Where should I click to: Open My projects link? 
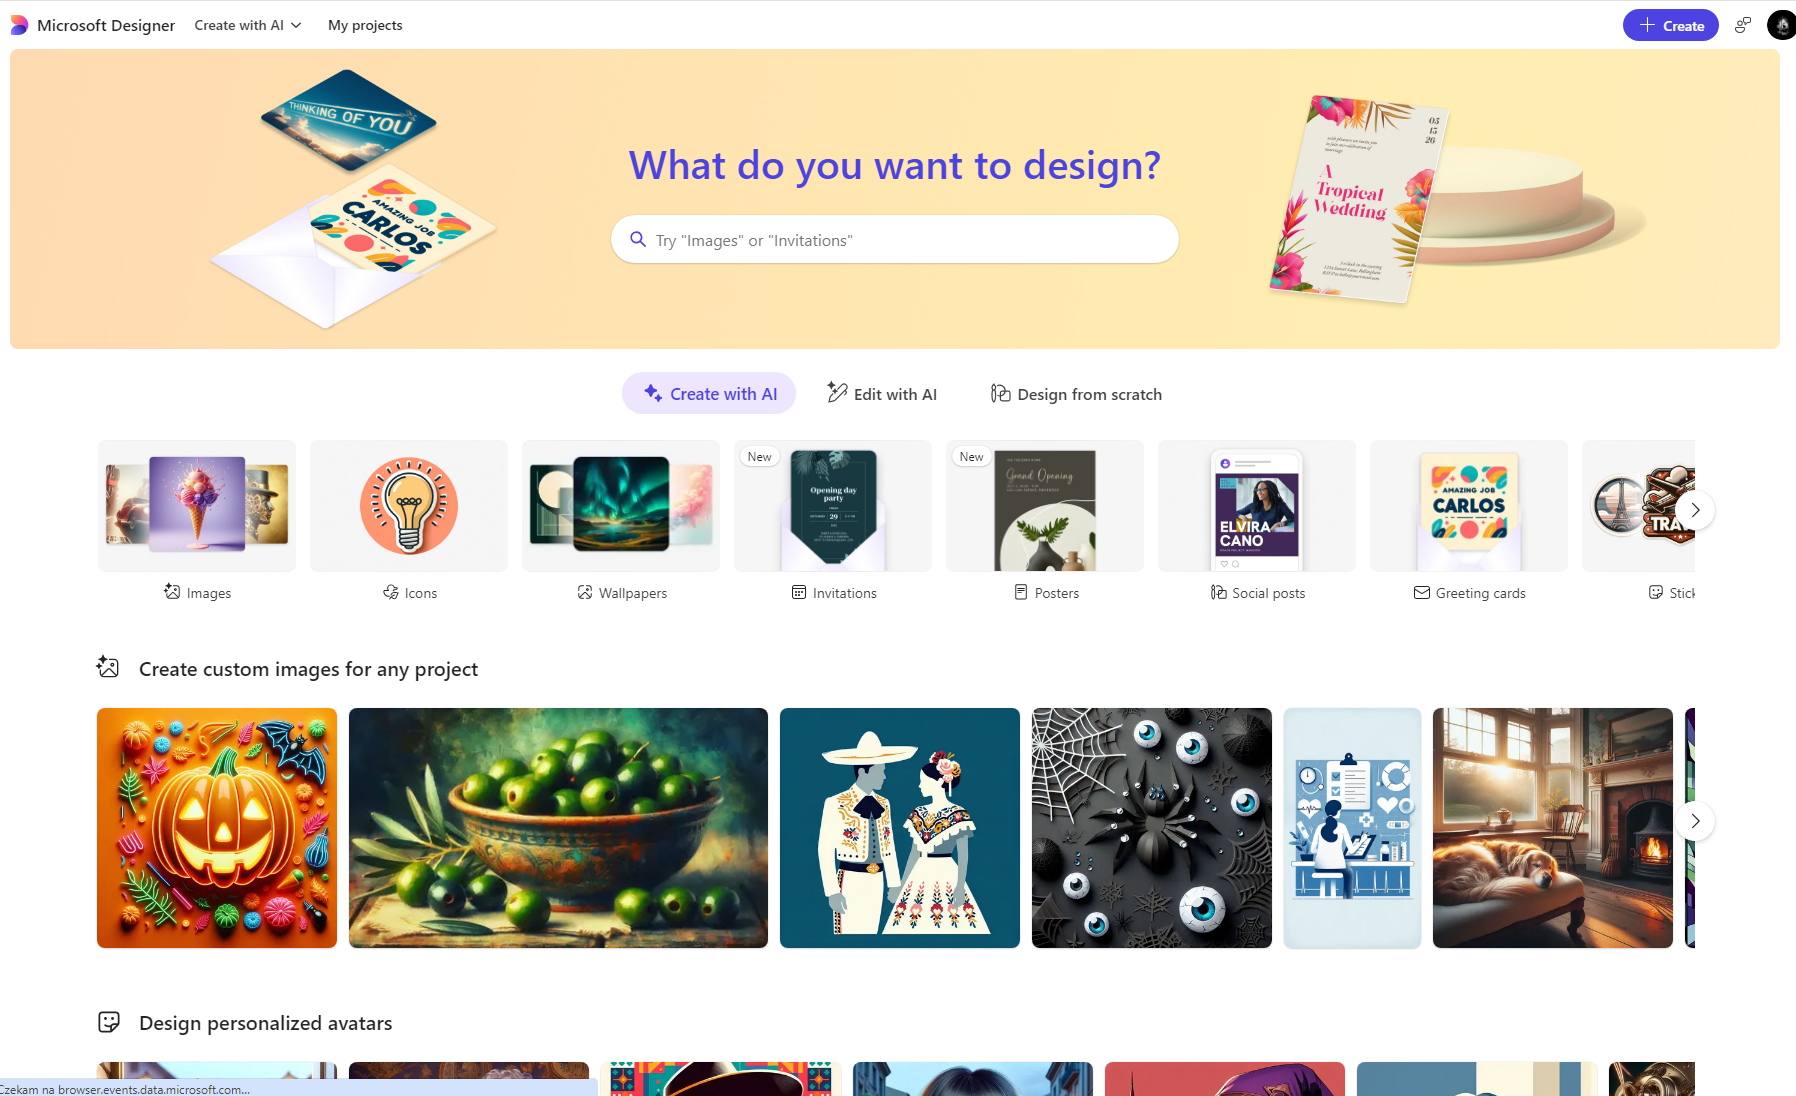[365, 25]
